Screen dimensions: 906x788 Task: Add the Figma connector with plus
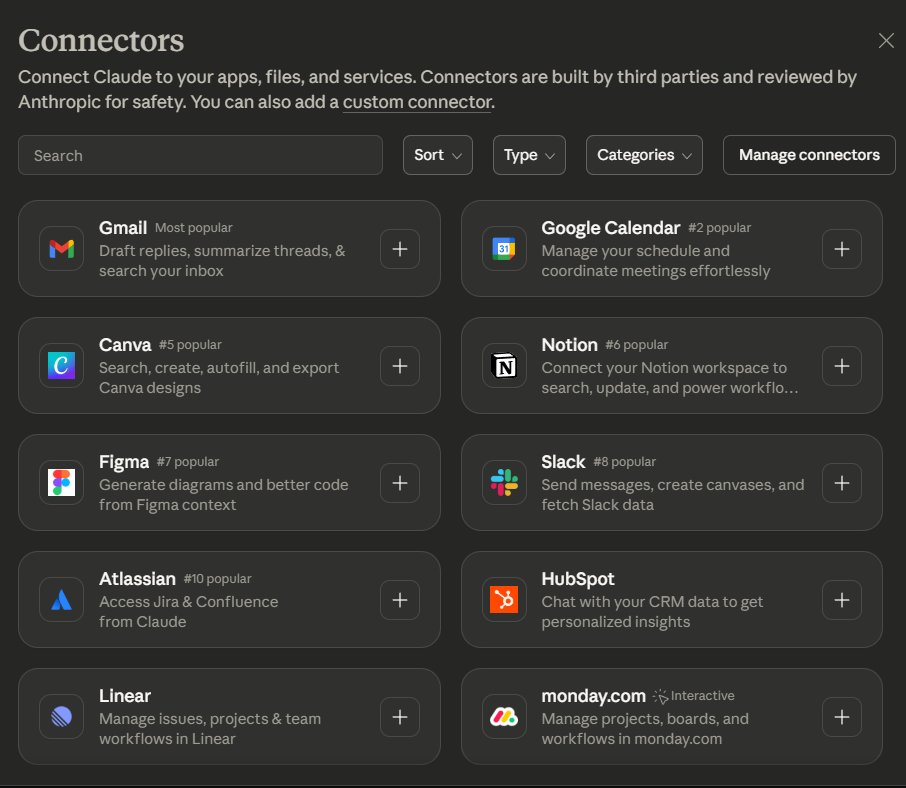[400, 483]
